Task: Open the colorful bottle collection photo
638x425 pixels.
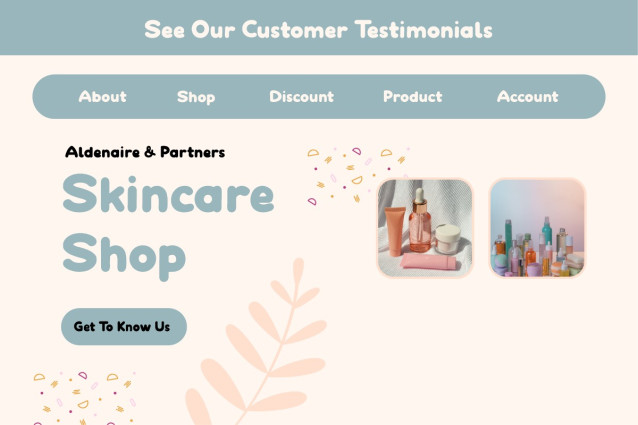Action: [537, 228]
